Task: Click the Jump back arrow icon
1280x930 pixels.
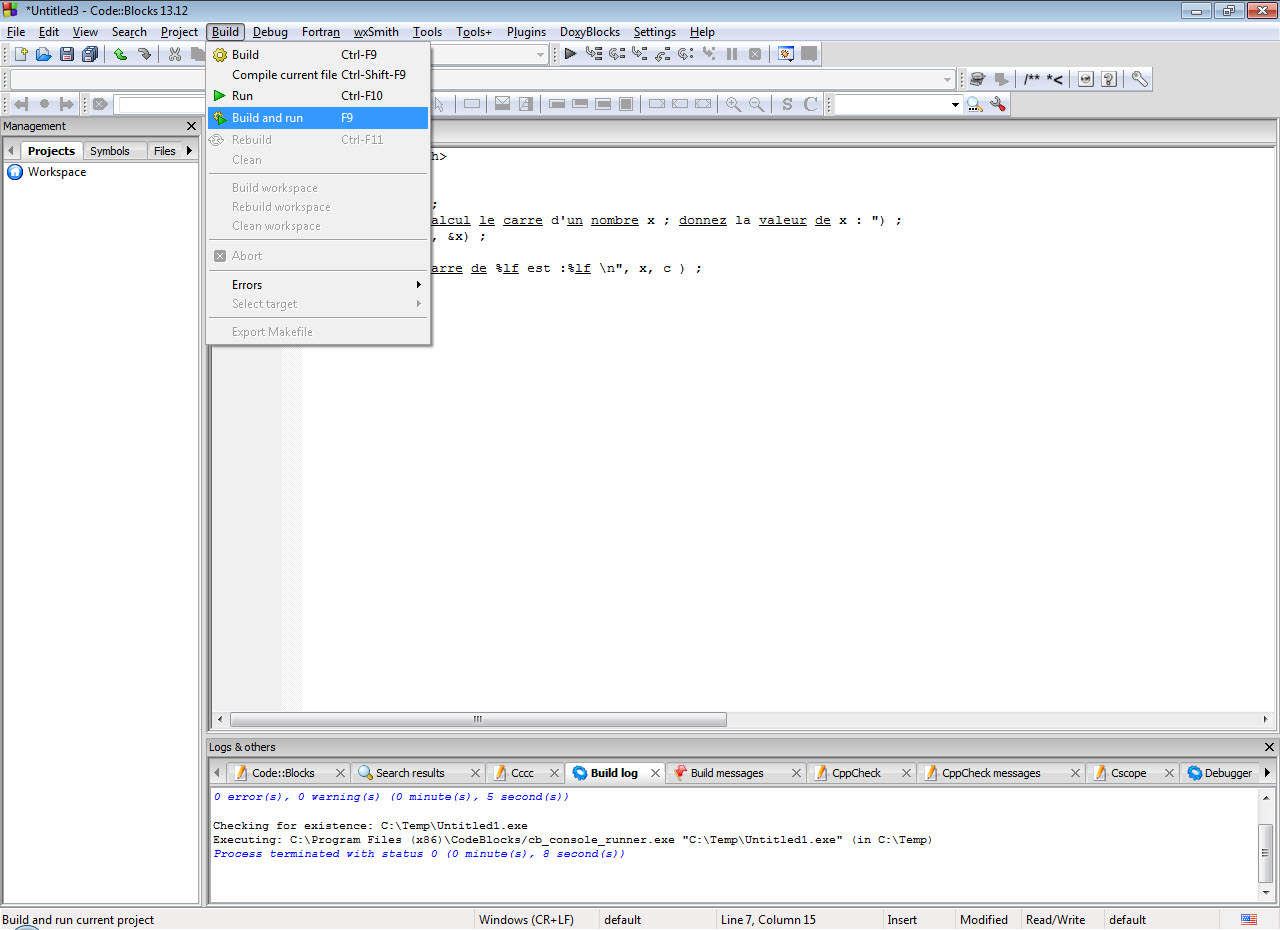Action: pyautogui.click(x=20, y=104)
